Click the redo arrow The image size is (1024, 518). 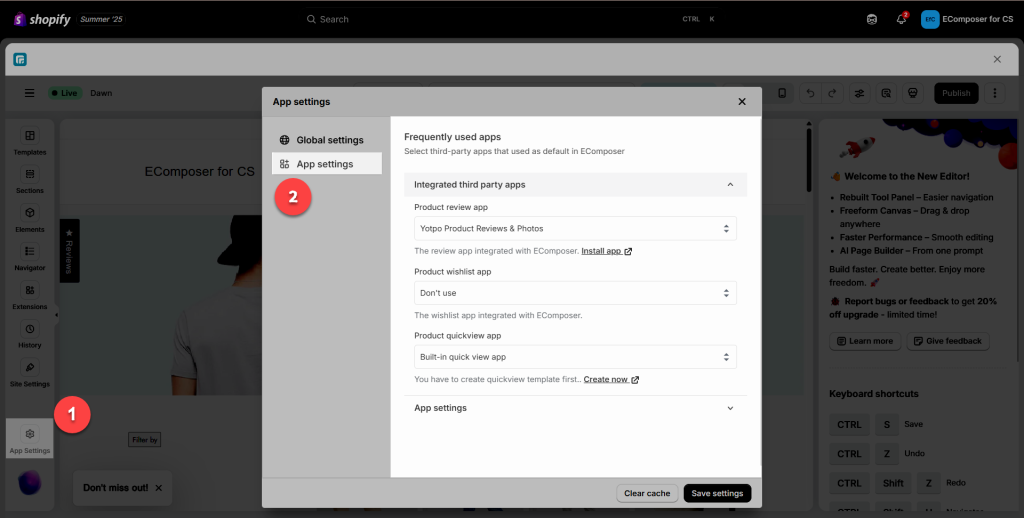point(832,93)
